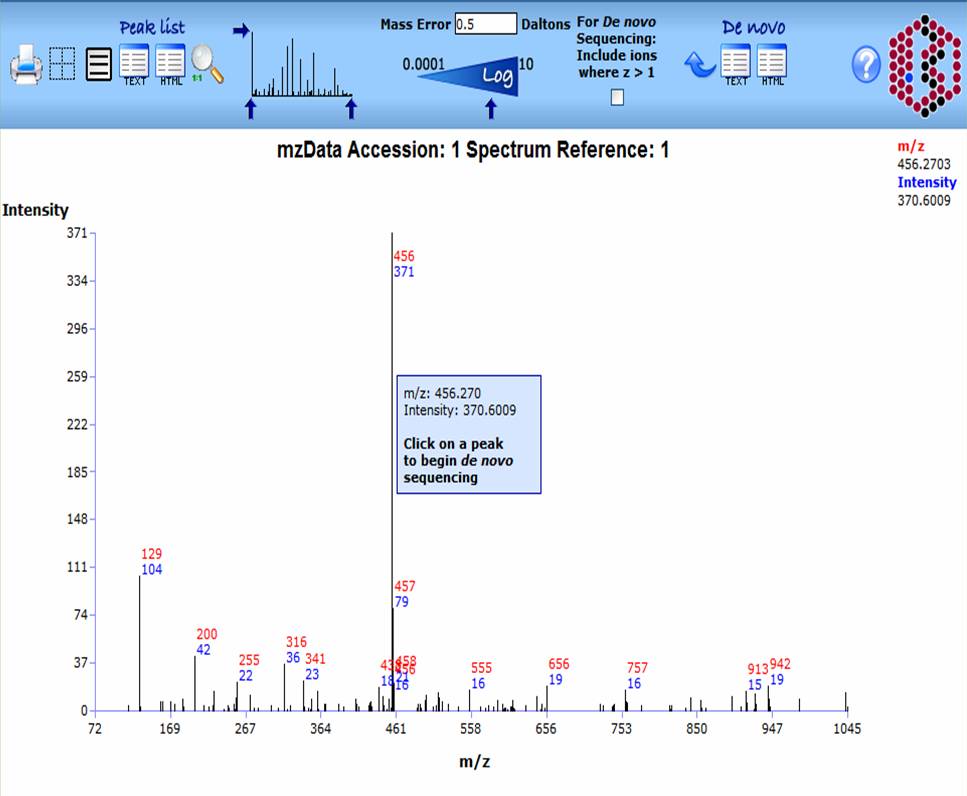Click arrow marker under Log slider
The height and width of the screenshot is (796, 967).
(490, 108)
